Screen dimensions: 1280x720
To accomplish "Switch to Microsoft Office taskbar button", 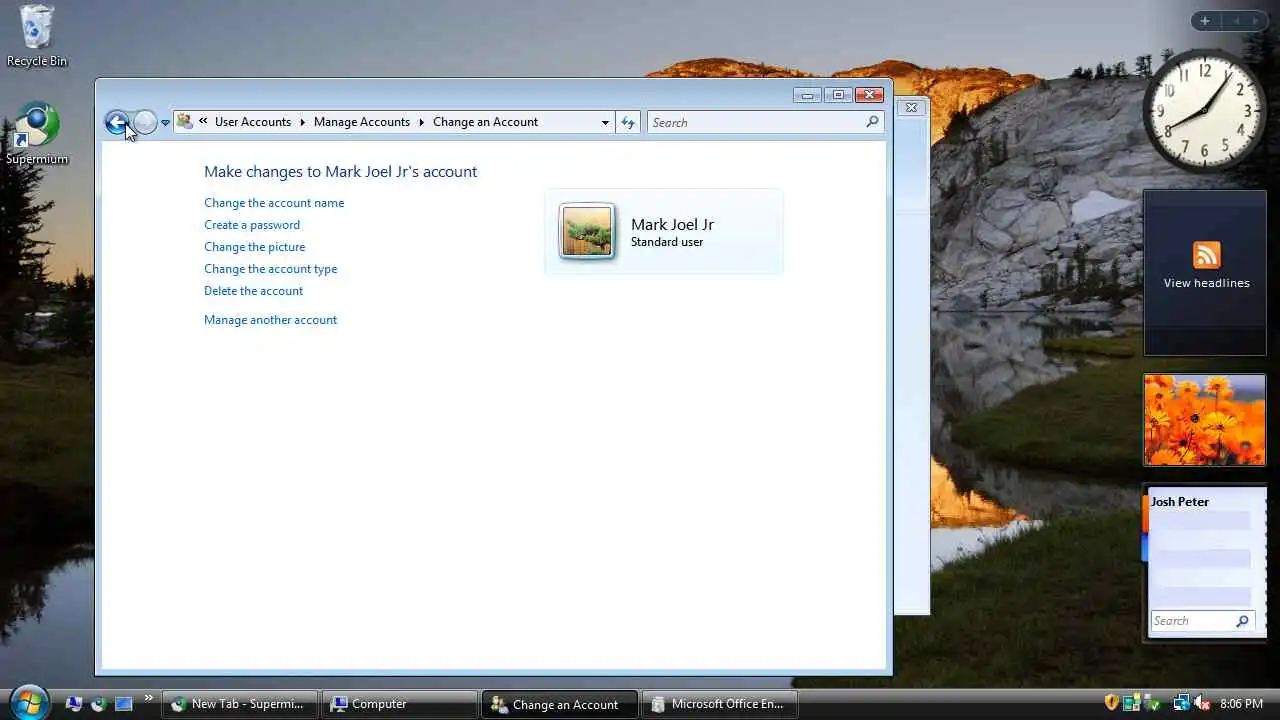I will (x=720, y=704).
